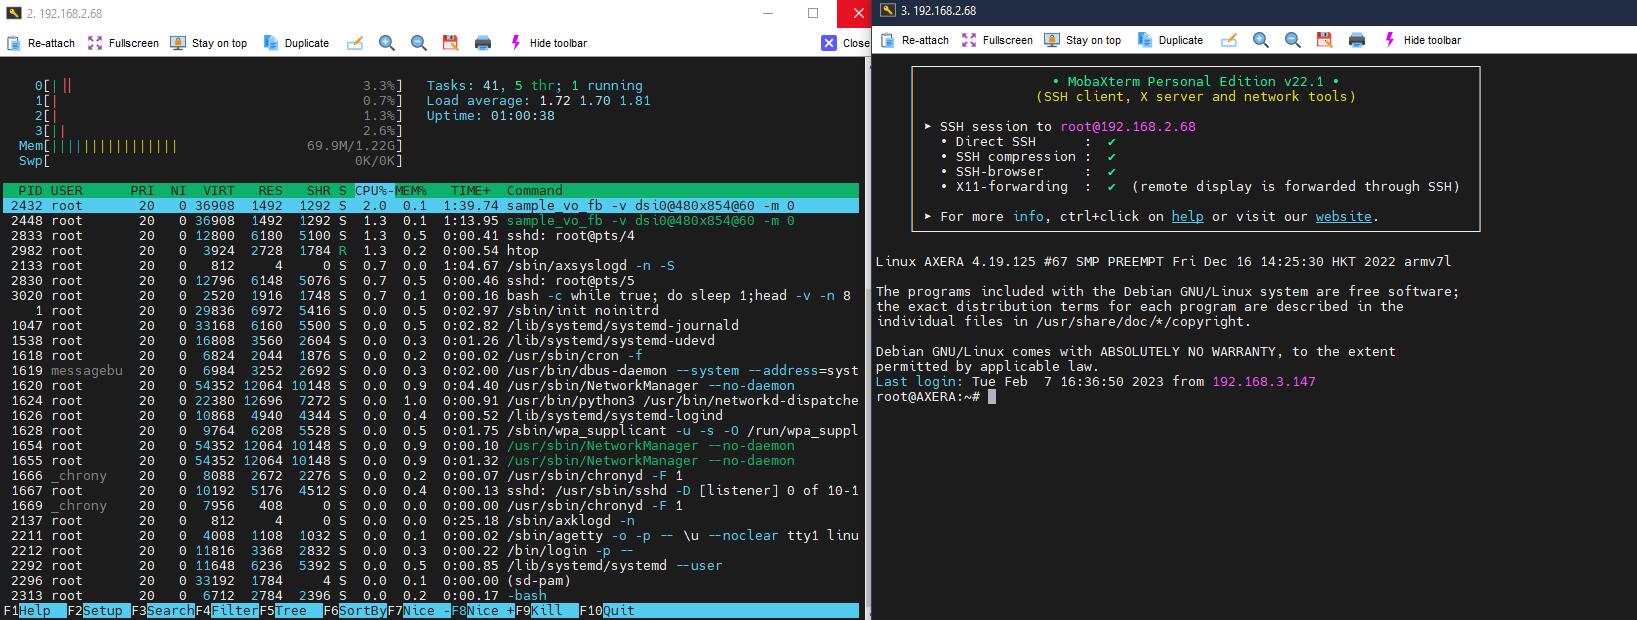Print terminal output from left window
Screen dimensions: 1637x620
tap(483, 43)
